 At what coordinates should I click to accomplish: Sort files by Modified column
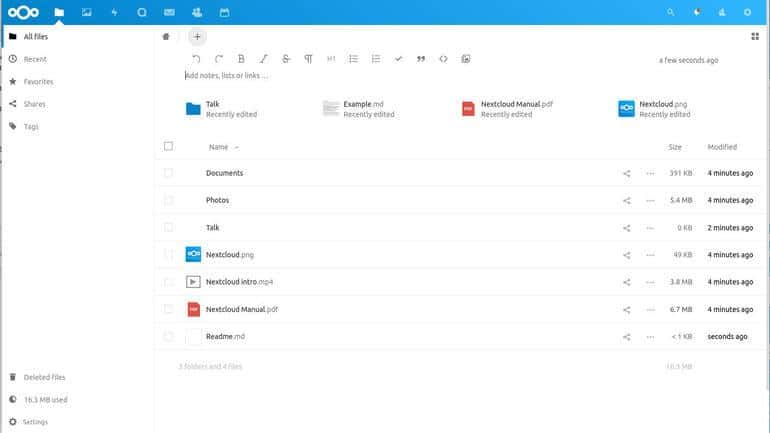(722, 147)
